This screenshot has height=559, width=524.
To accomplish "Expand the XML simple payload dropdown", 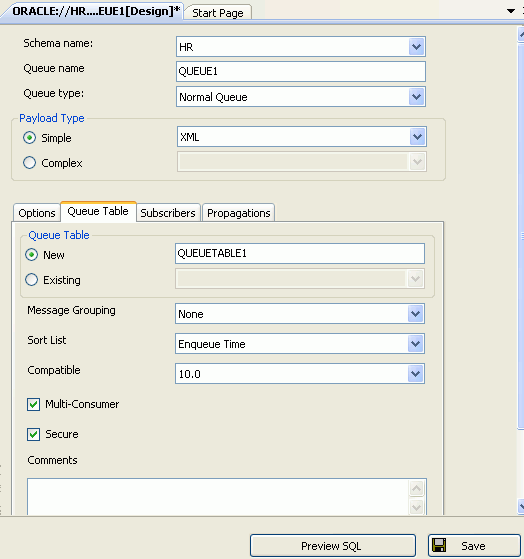I will click(417, 137).
